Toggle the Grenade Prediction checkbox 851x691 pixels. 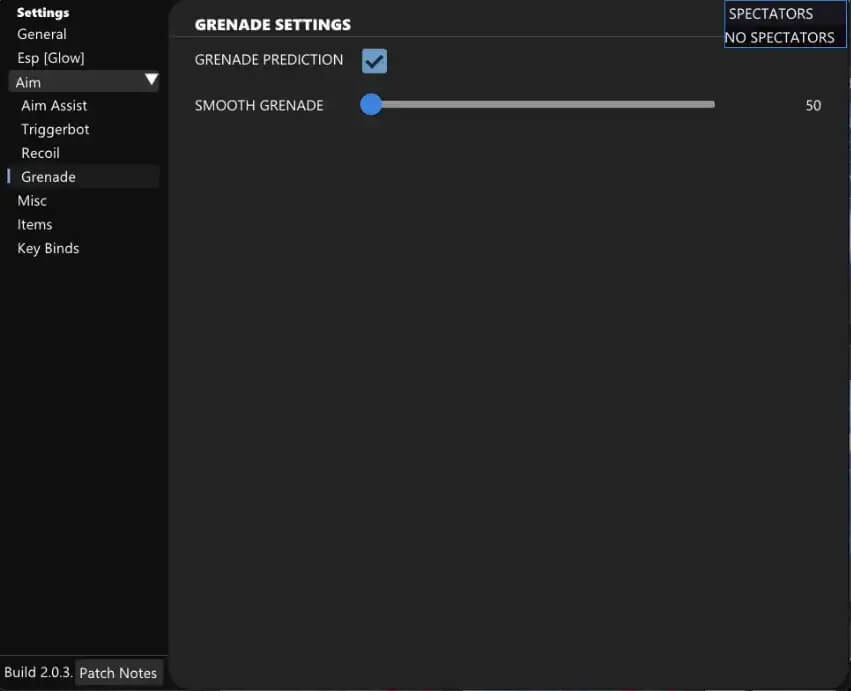(x=374, y=61)
